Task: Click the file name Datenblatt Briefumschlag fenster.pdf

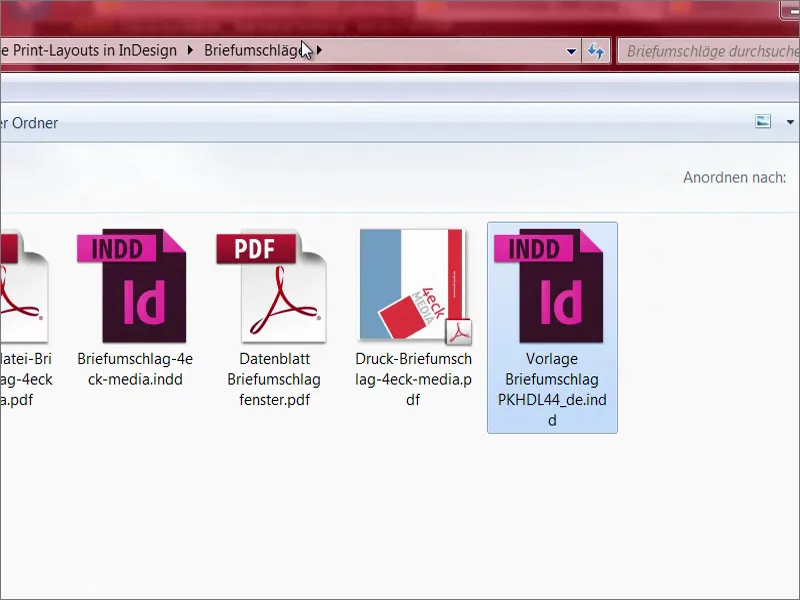Action: tap(274, 379)
